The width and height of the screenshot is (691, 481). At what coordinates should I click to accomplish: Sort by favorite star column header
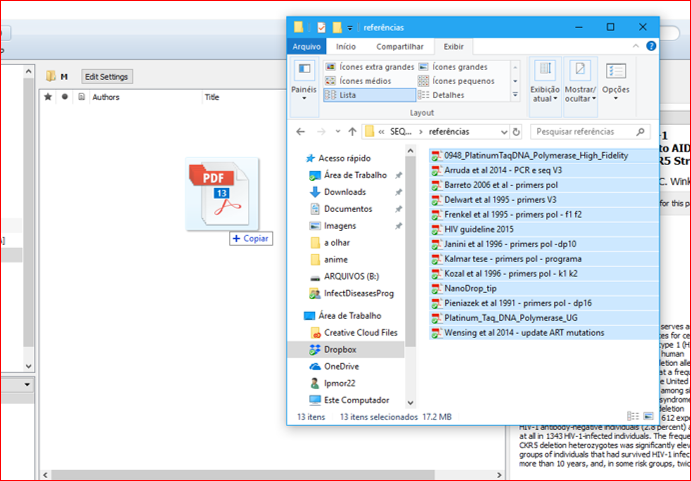pyautogui.click(x=48, y=97)
